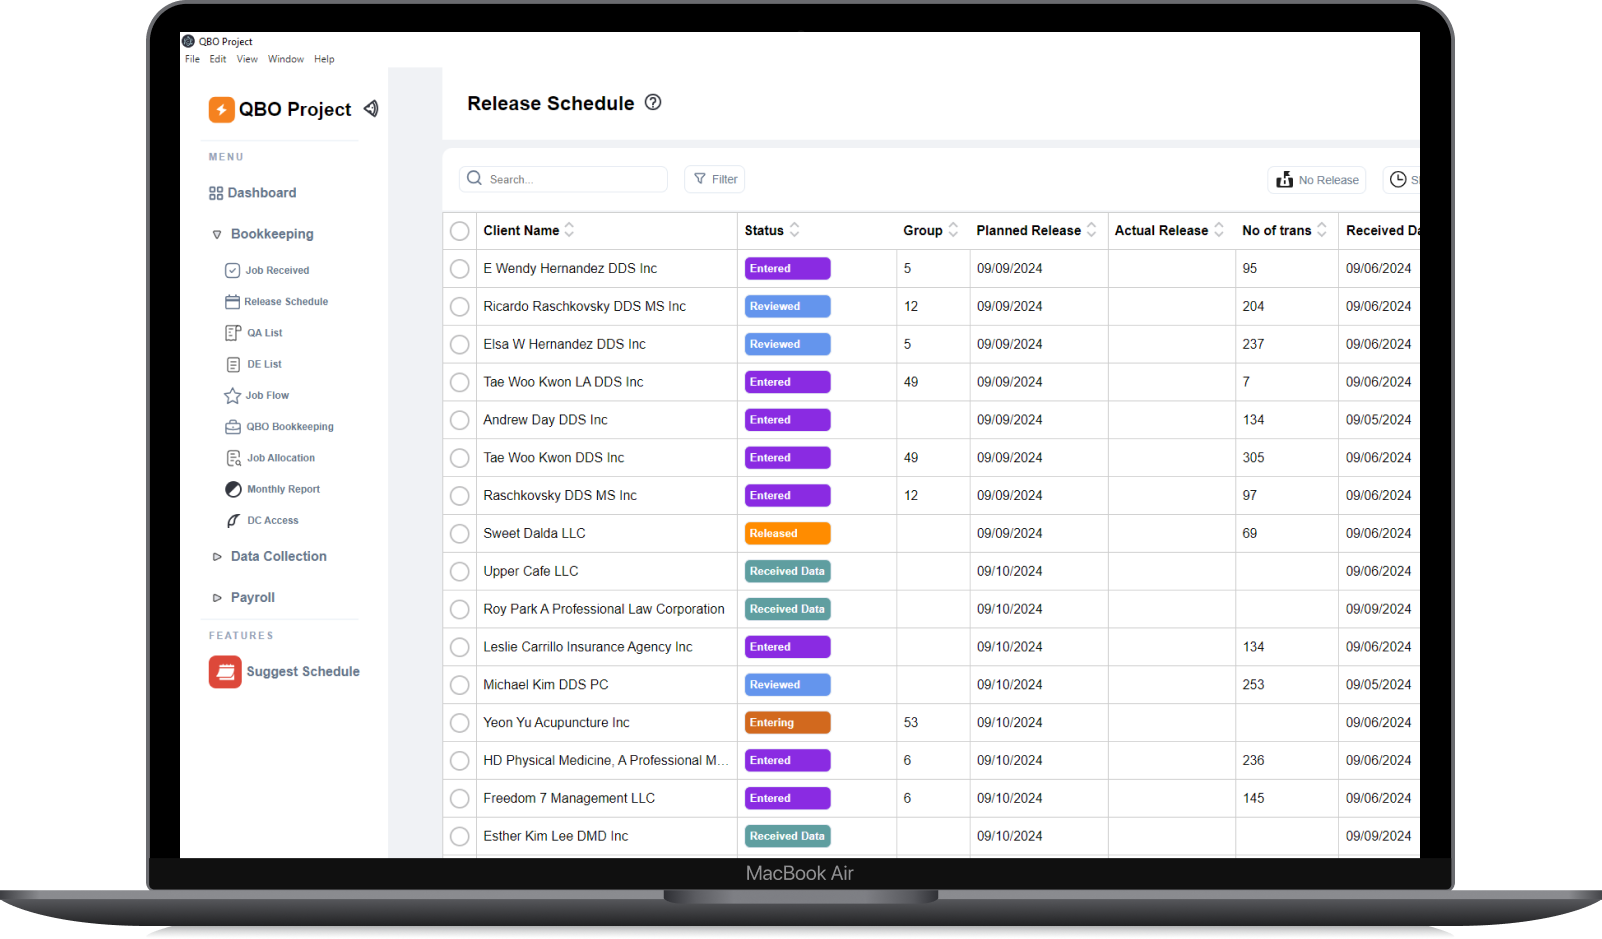
Task: Open Job Received from the sidebar
Action: point(277,270)
